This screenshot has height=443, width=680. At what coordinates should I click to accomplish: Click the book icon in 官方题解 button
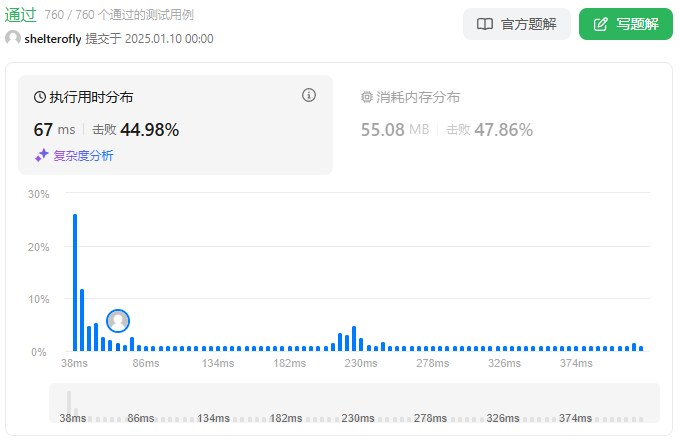pos(485,24)
